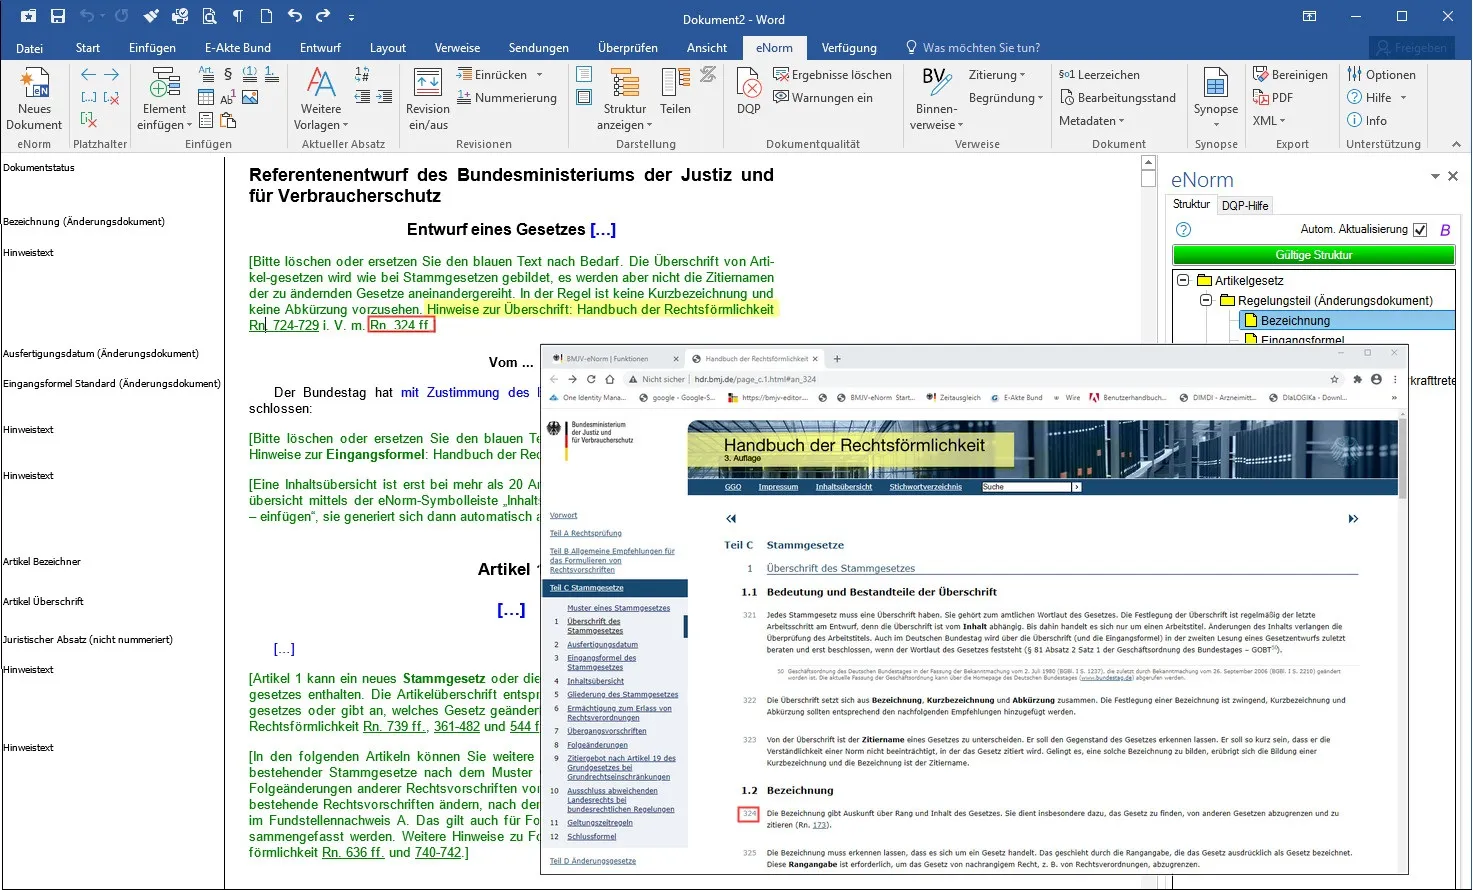Insert Binnenverweise cross-reference
The width and height of the screenshot is (1473, 890).
point(934,97)
